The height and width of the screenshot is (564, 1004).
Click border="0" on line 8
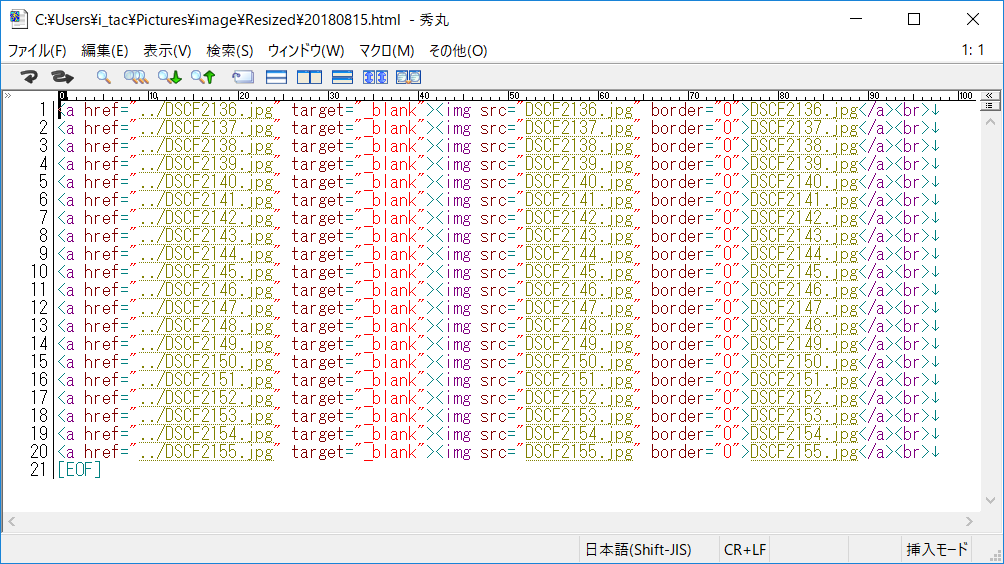tap(695, 236)
